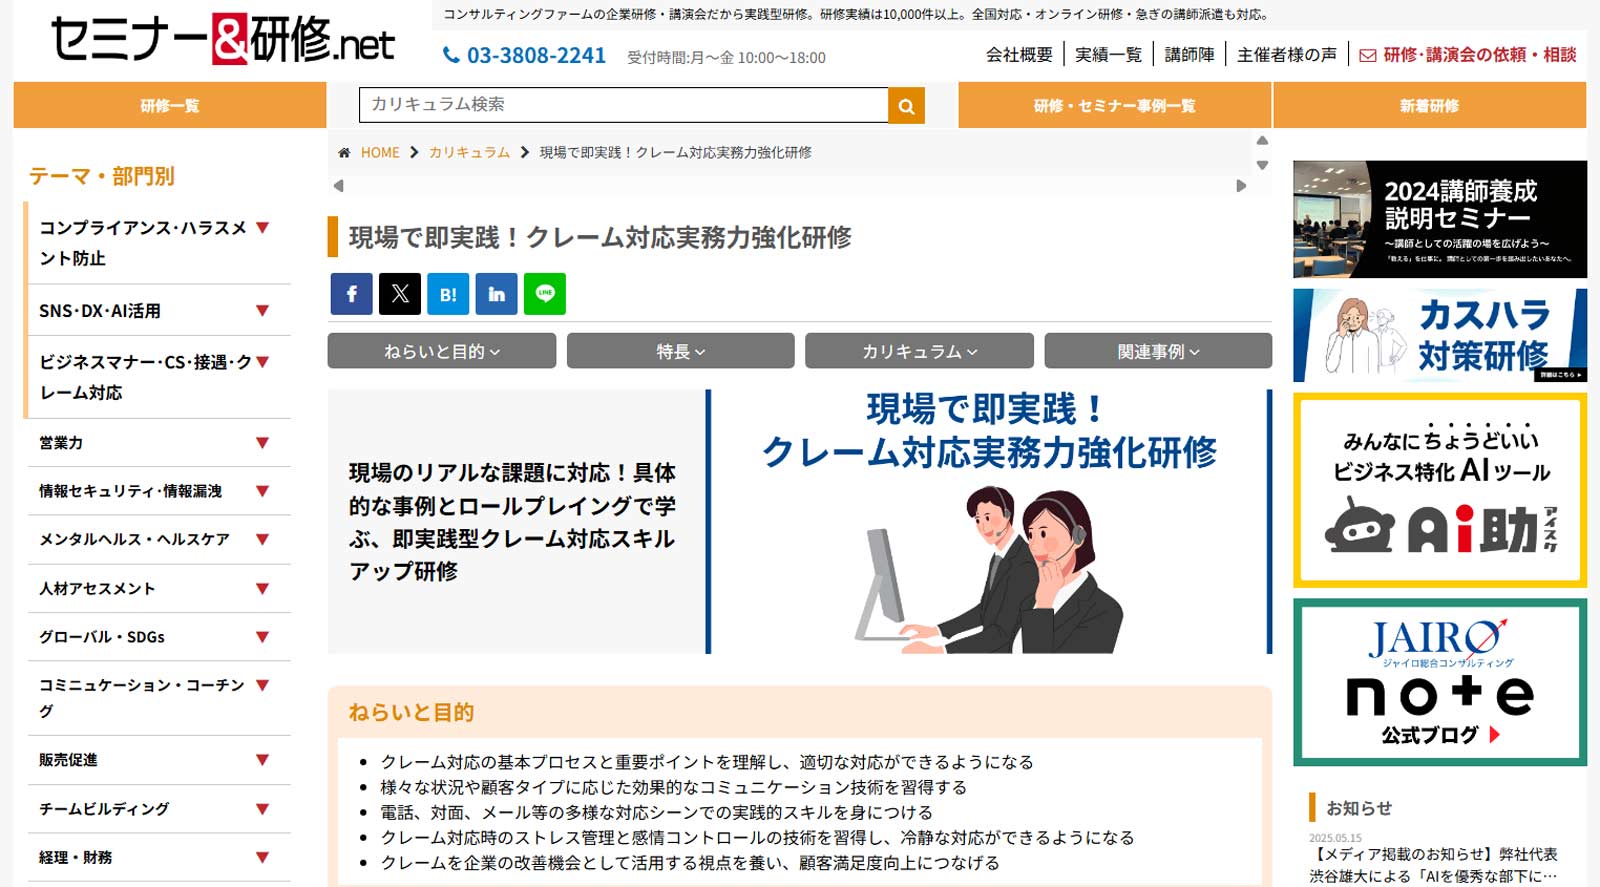This screenshot has width=1600, height=887.
Task: Expand コミュニケーション・コーチング category
Action: [263, 685]
